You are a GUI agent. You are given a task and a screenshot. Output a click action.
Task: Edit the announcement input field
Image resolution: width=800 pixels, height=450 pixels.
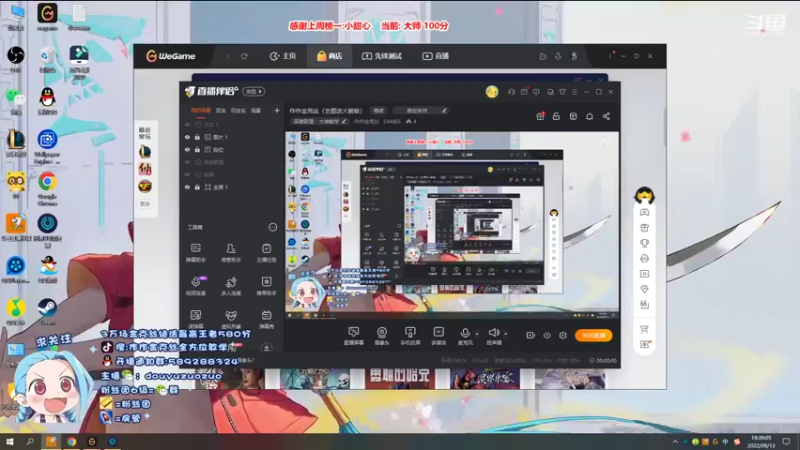tap(421, 111)
